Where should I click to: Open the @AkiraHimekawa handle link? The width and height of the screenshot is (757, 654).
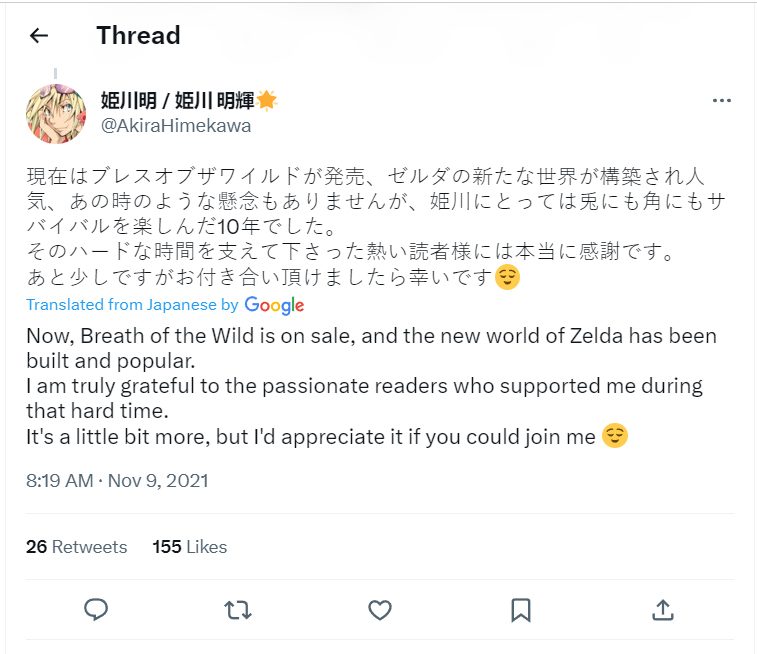(175, 126)
